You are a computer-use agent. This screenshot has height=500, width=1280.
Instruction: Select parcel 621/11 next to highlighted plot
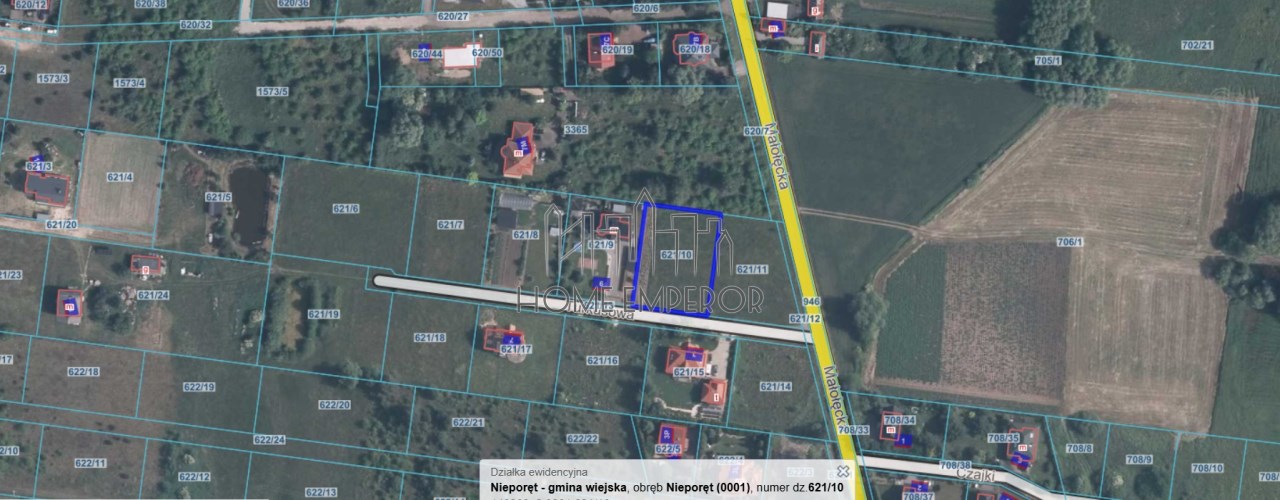pos(751,269)
